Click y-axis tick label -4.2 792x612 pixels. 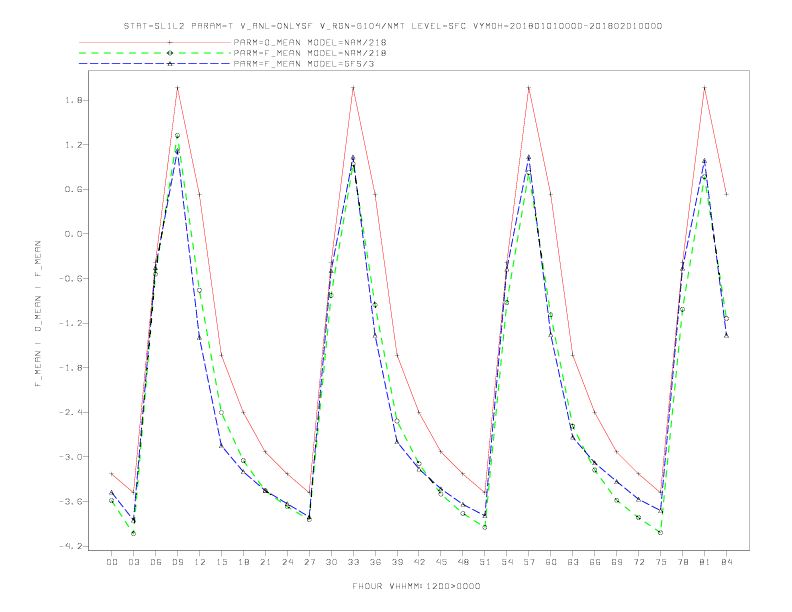[71, 546]
